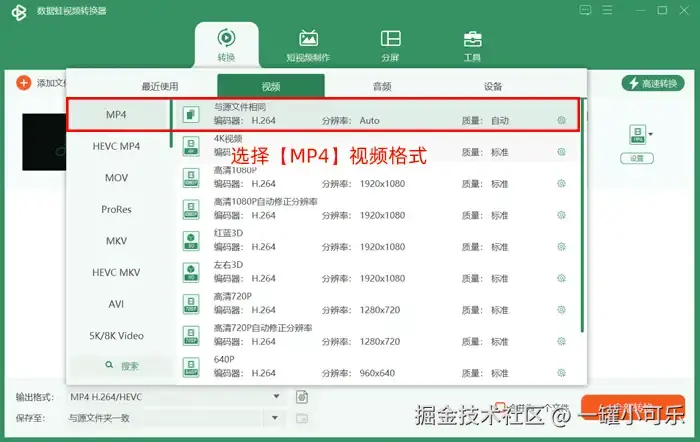Click the 高清720P preset icon

click(x=191, y=304)
